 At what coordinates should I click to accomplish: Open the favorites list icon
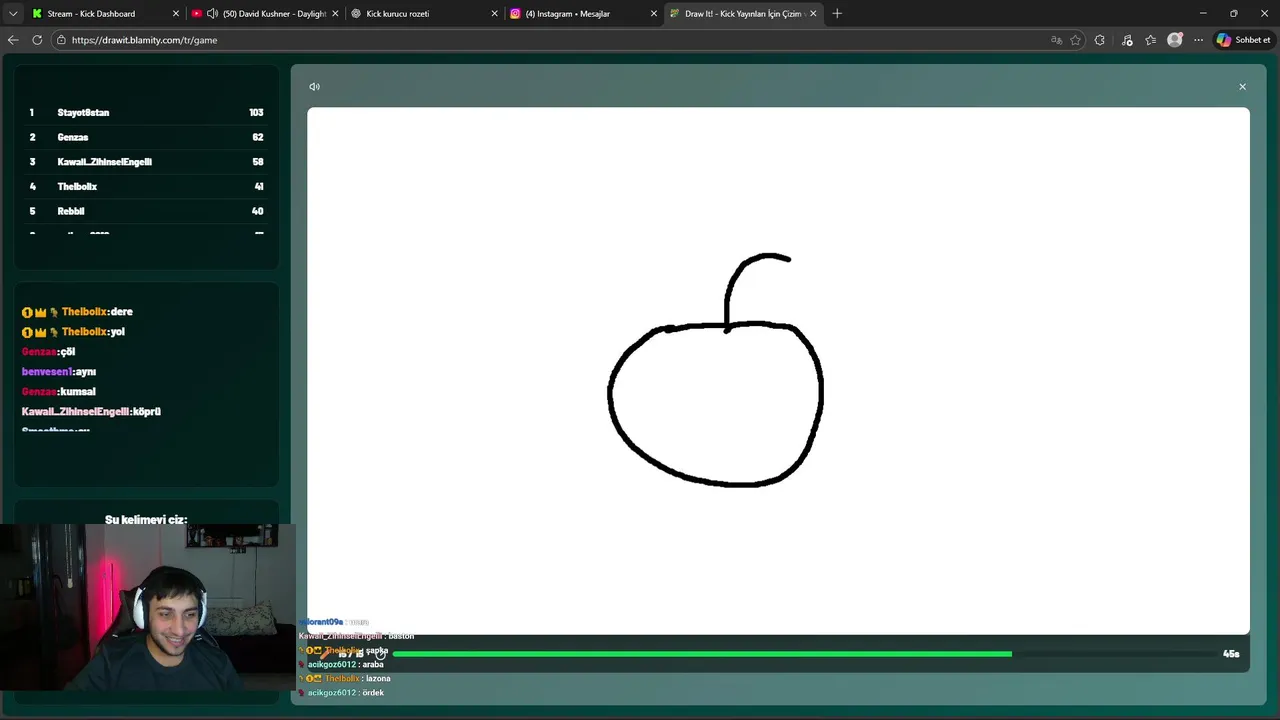click(x=1151, y=40)
